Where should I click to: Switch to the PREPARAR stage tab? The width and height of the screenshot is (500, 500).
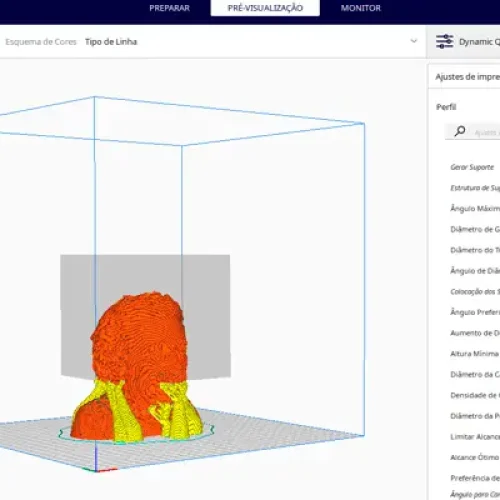click(x=169, y=8)
